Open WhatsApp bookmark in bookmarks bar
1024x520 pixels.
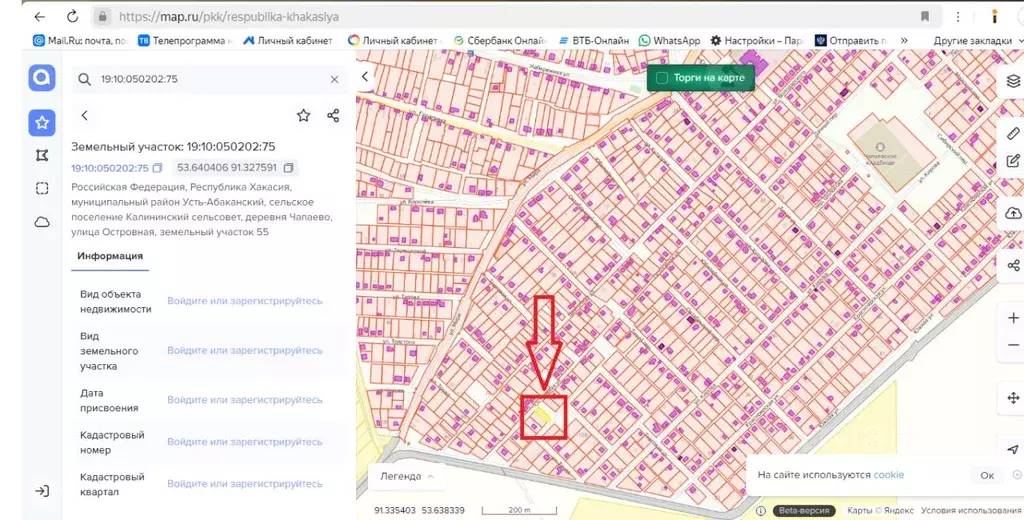pyautogui.click(x=669, y=40)
